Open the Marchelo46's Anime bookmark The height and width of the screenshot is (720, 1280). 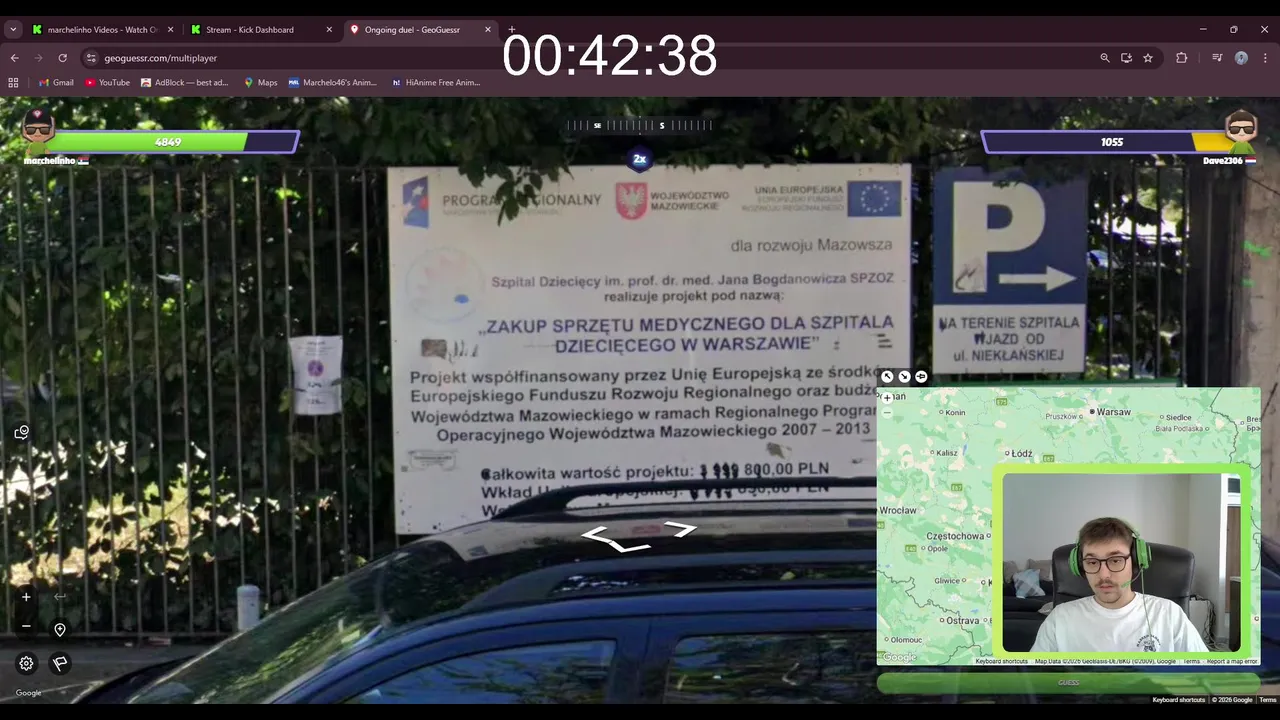333,83
